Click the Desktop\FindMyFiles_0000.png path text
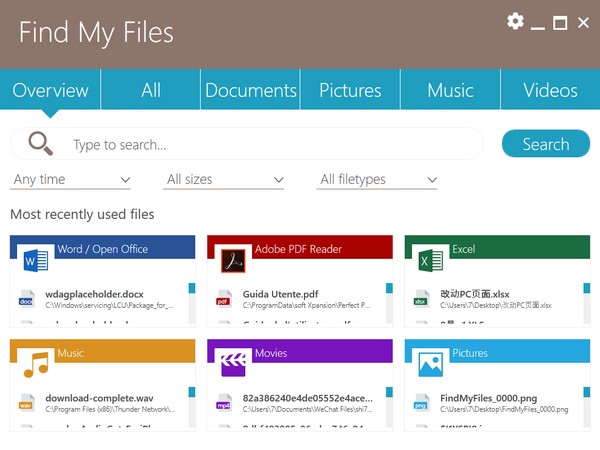Image resolution: width=600 pixels, height=450 pixels. (x=504, y=409)
